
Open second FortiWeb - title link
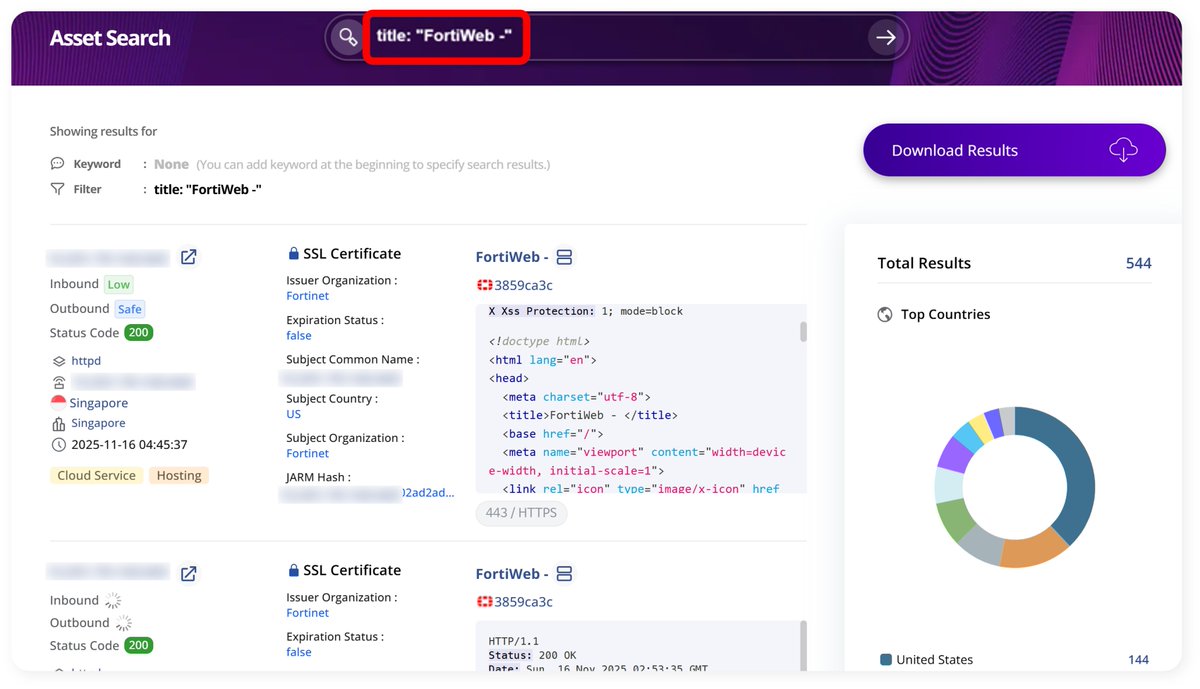pos(512,574)
